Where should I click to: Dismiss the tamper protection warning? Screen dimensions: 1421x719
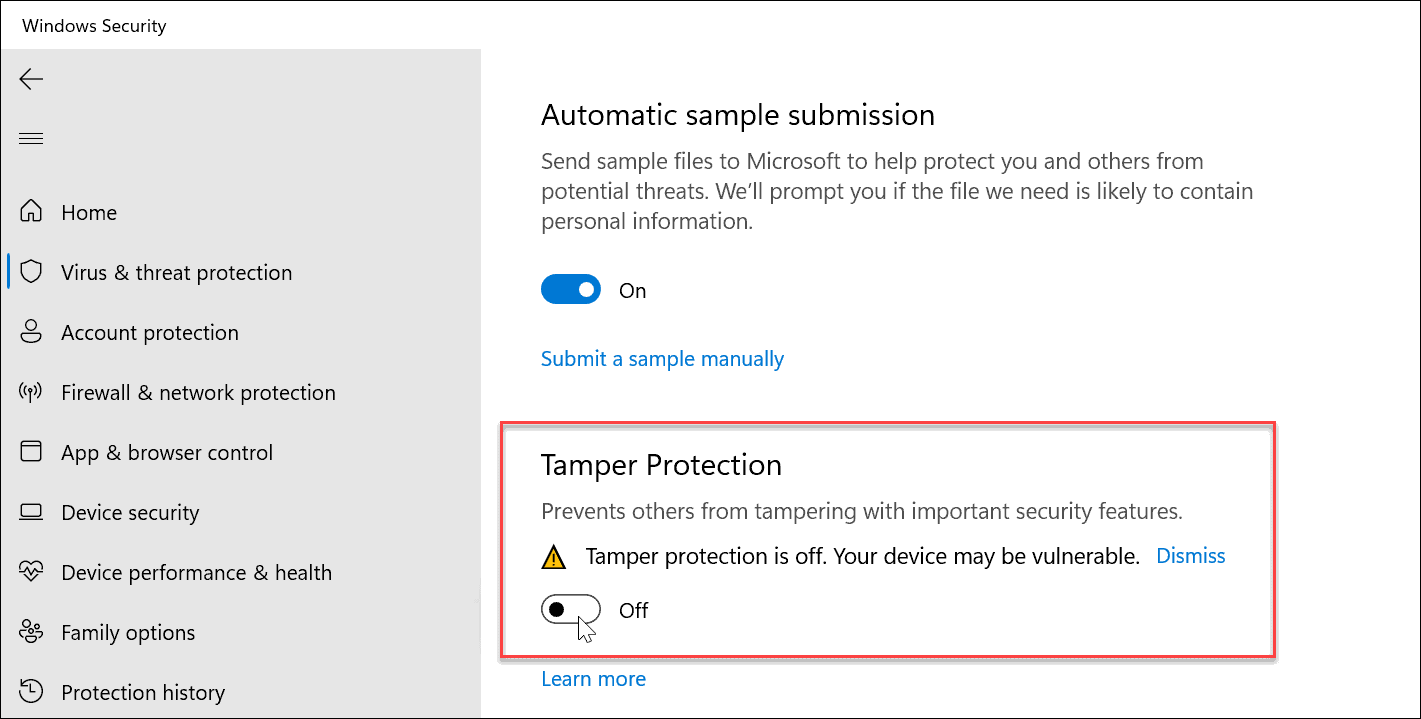1190,555
